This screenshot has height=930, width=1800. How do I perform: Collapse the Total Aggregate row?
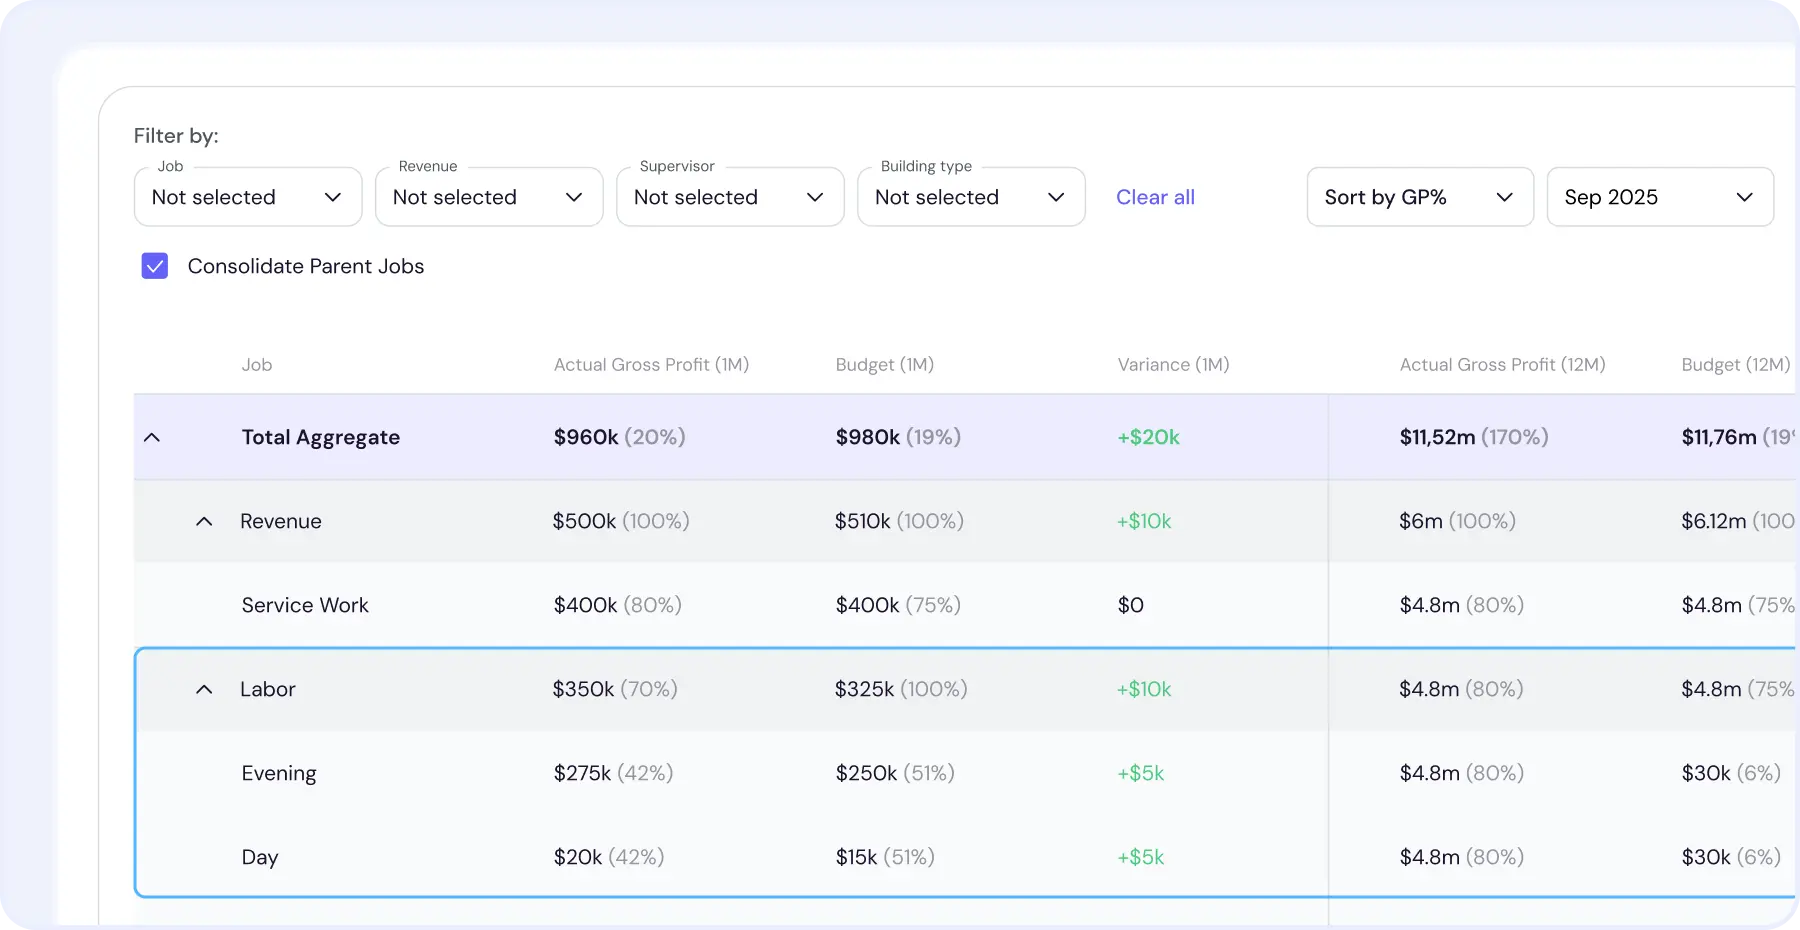[x=152, y=437]
